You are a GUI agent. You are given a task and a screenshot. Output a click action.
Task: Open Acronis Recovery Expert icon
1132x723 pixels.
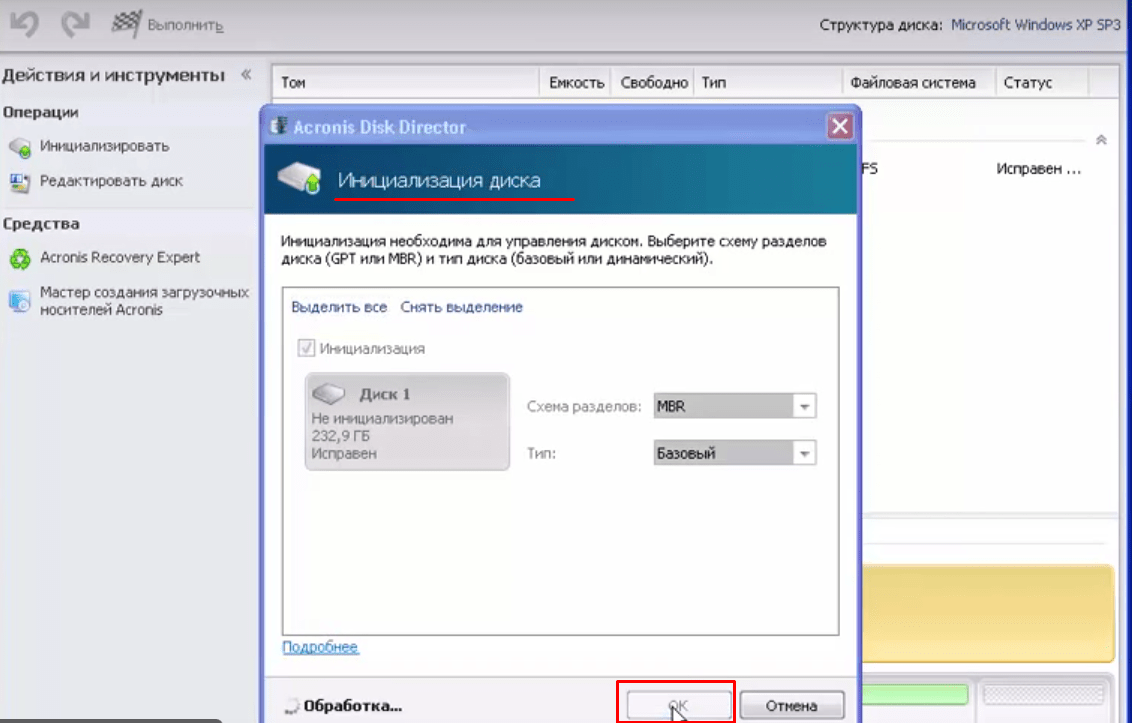20,259
